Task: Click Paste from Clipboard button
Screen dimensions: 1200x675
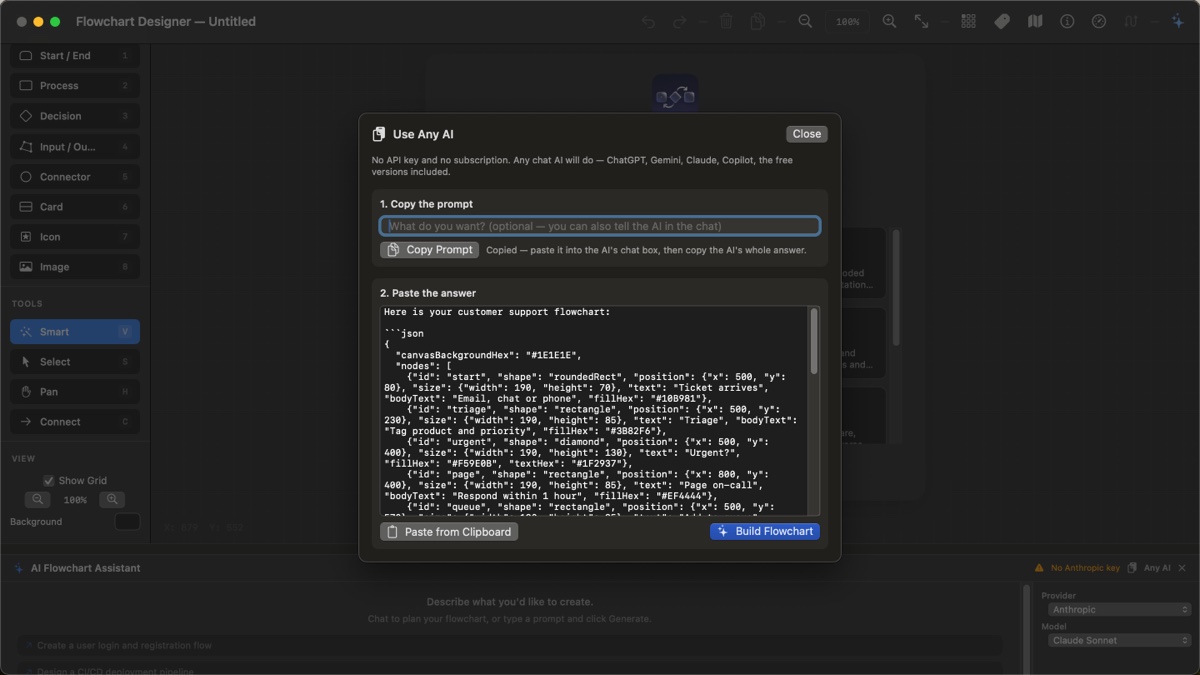Action: click(x=449, y=532)
